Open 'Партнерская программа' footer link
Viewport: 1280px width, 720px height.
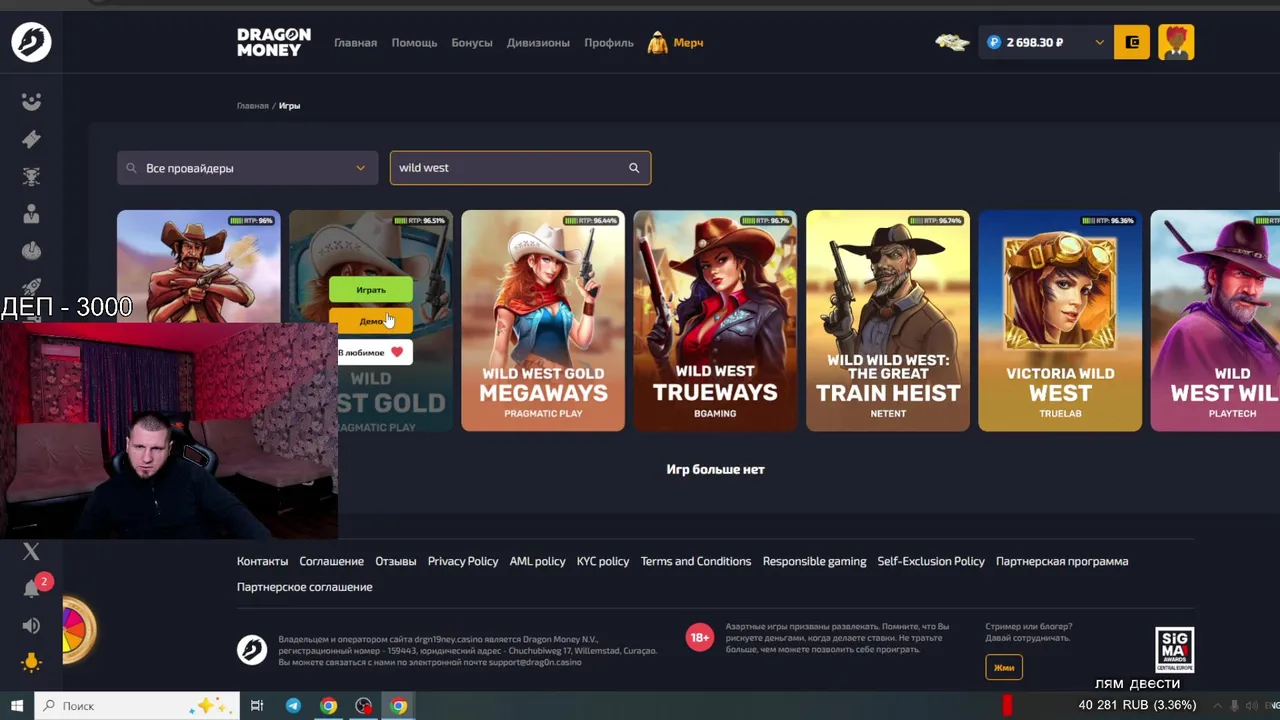pyautogui.click(x=1062, y=561)
